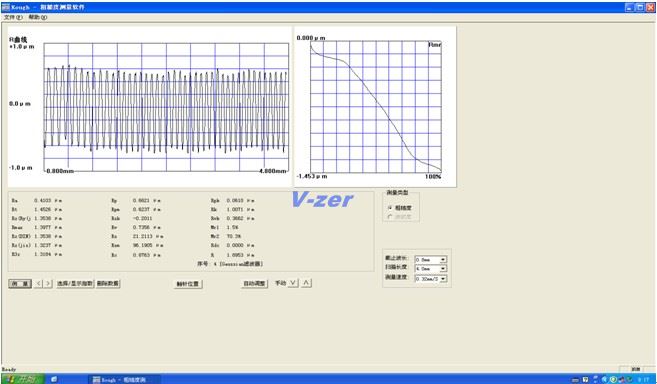The image size is (657, 384).
Task: Open the measurement speed dropdown
Action: tap(443, 279)
